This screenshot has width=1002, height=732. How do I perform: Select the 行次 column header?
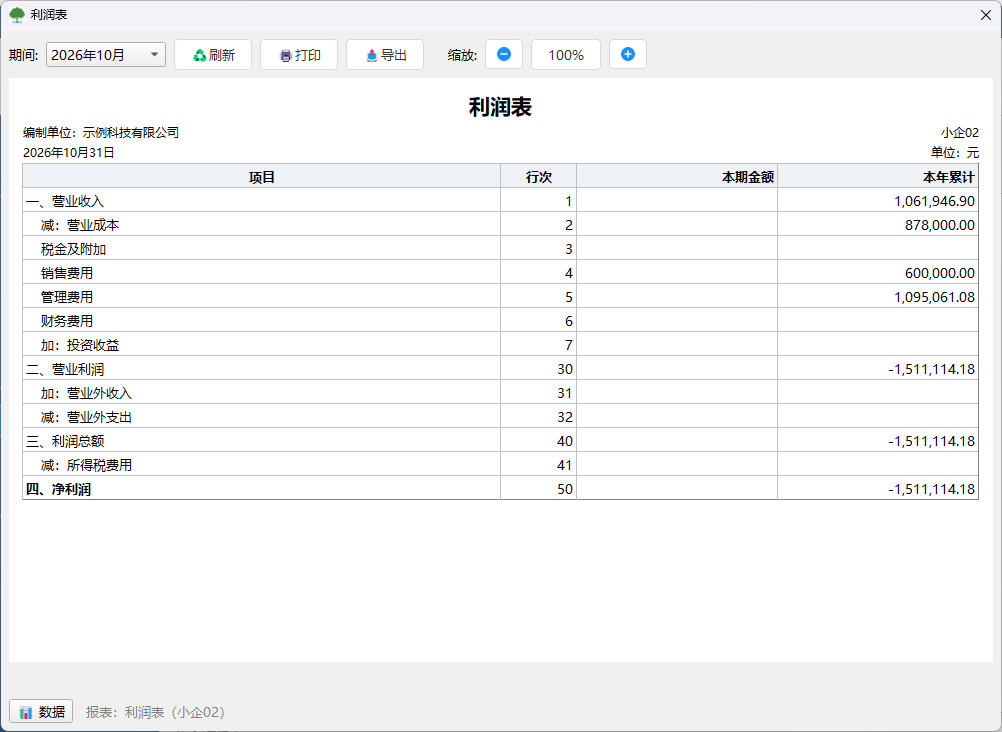[x=539, y=177]
